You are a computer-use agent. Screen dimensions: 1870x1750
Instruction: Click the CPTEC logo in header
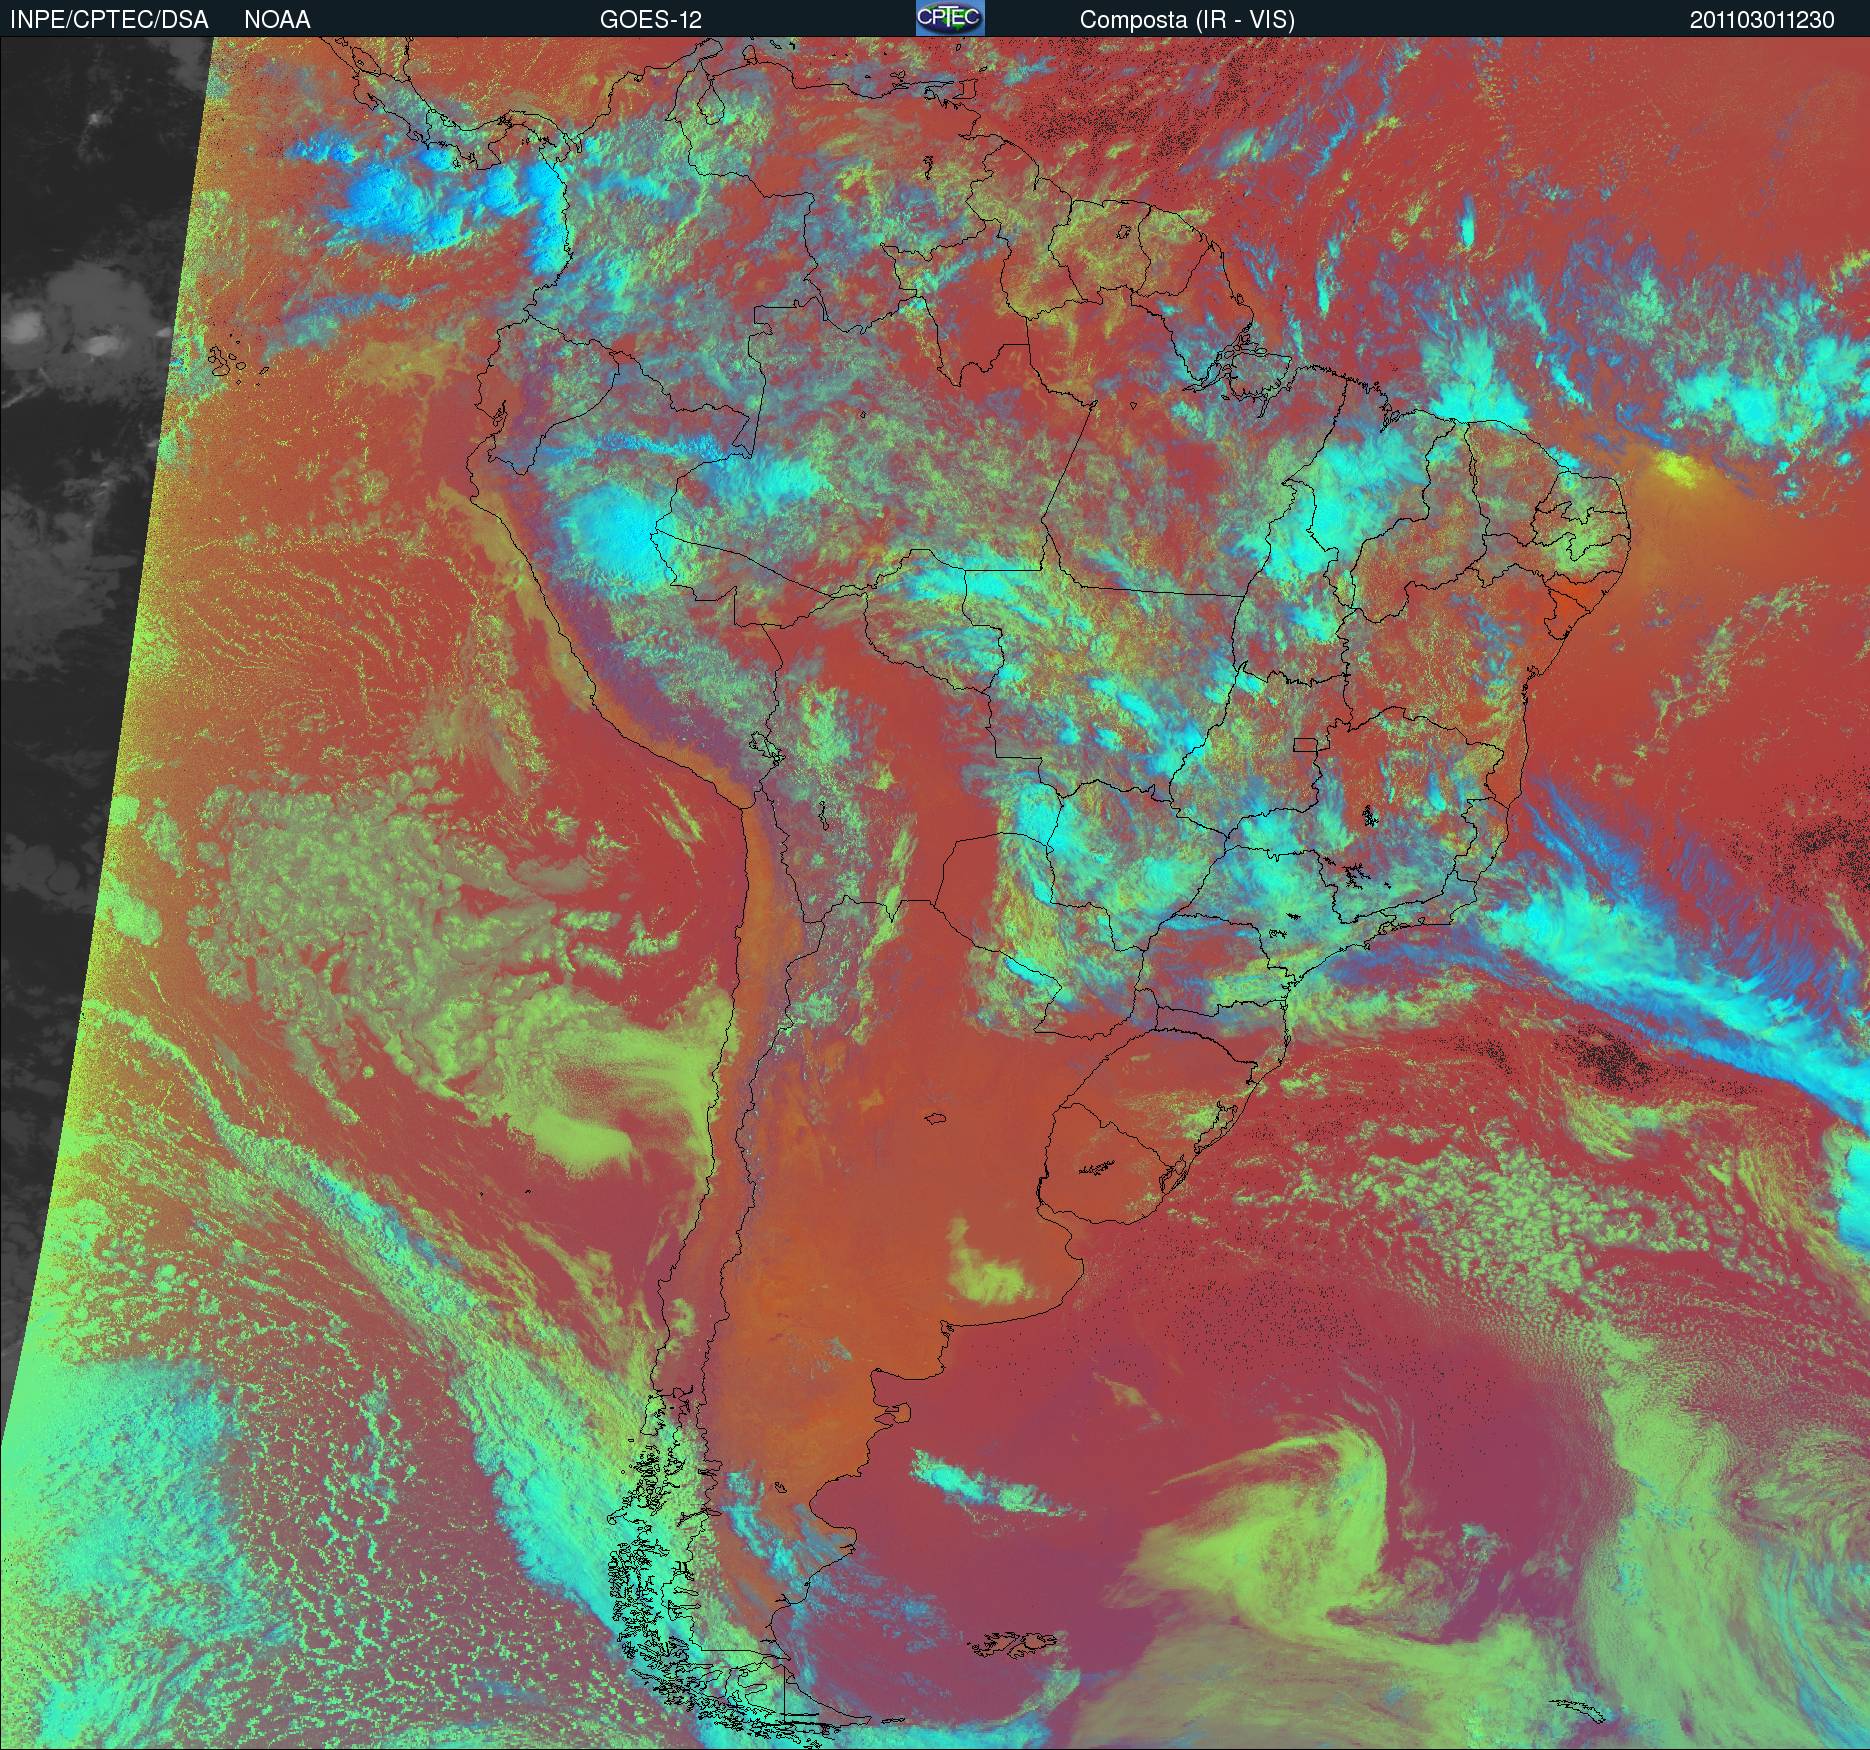[x=950, y=18]
